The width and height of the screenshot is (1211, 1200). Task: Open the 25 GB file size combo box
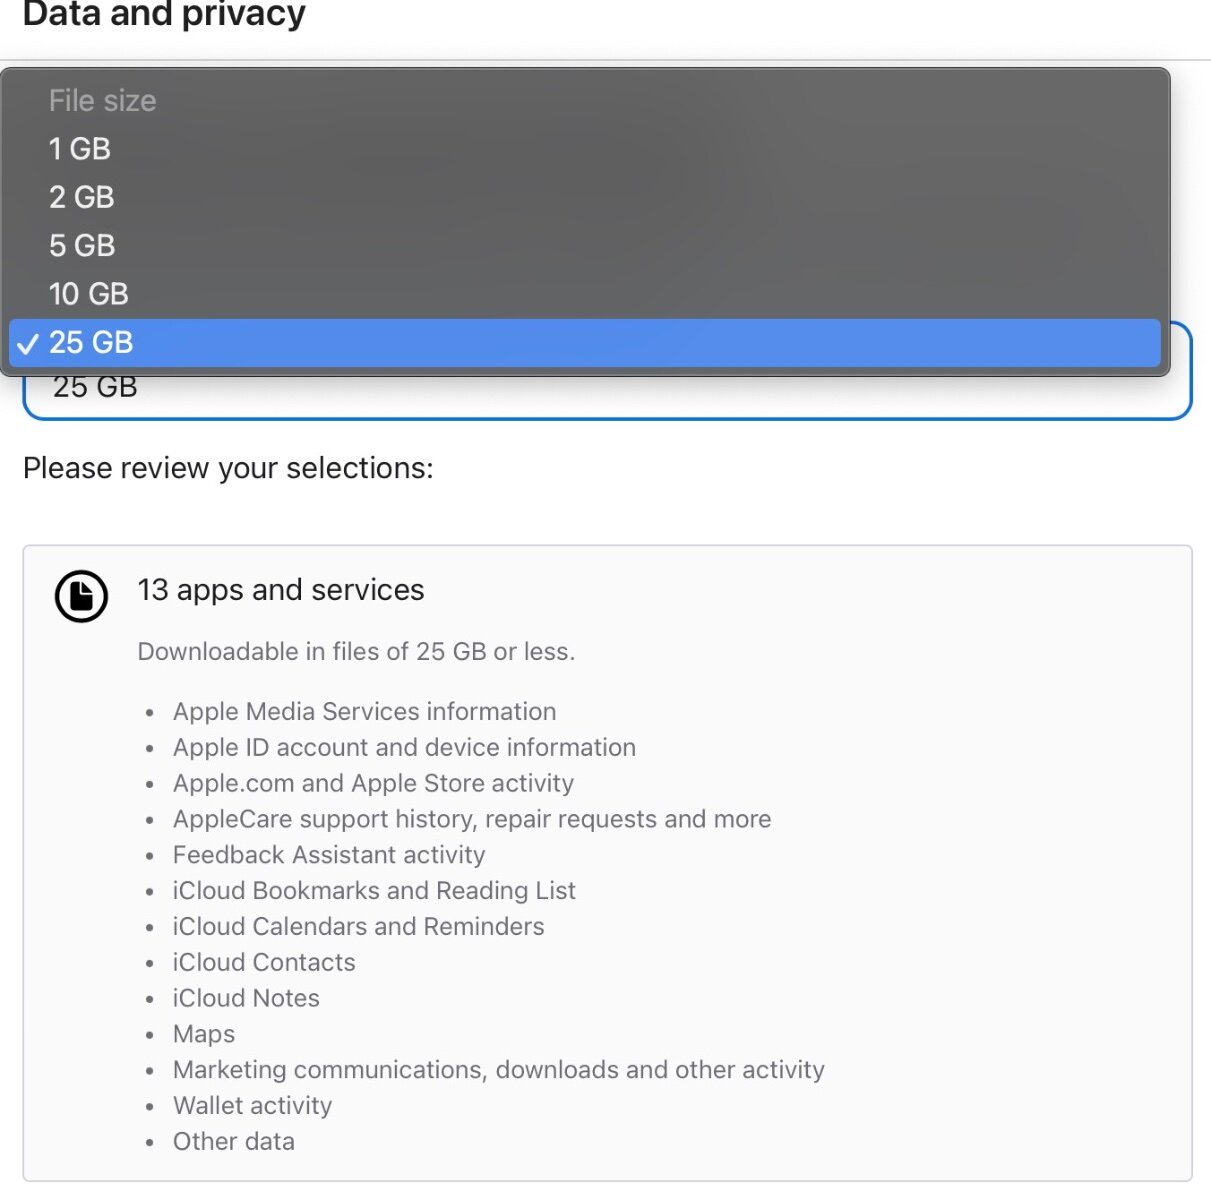pyautogui.click(x=607, y=393)
